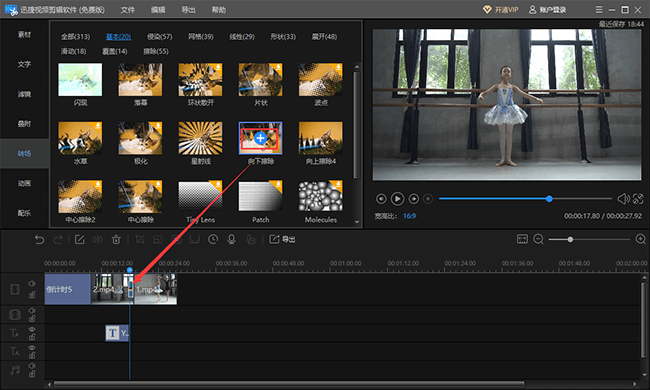Select the Tiny Lens transition thumbnail
650x390 pixels.
(200, 196)
